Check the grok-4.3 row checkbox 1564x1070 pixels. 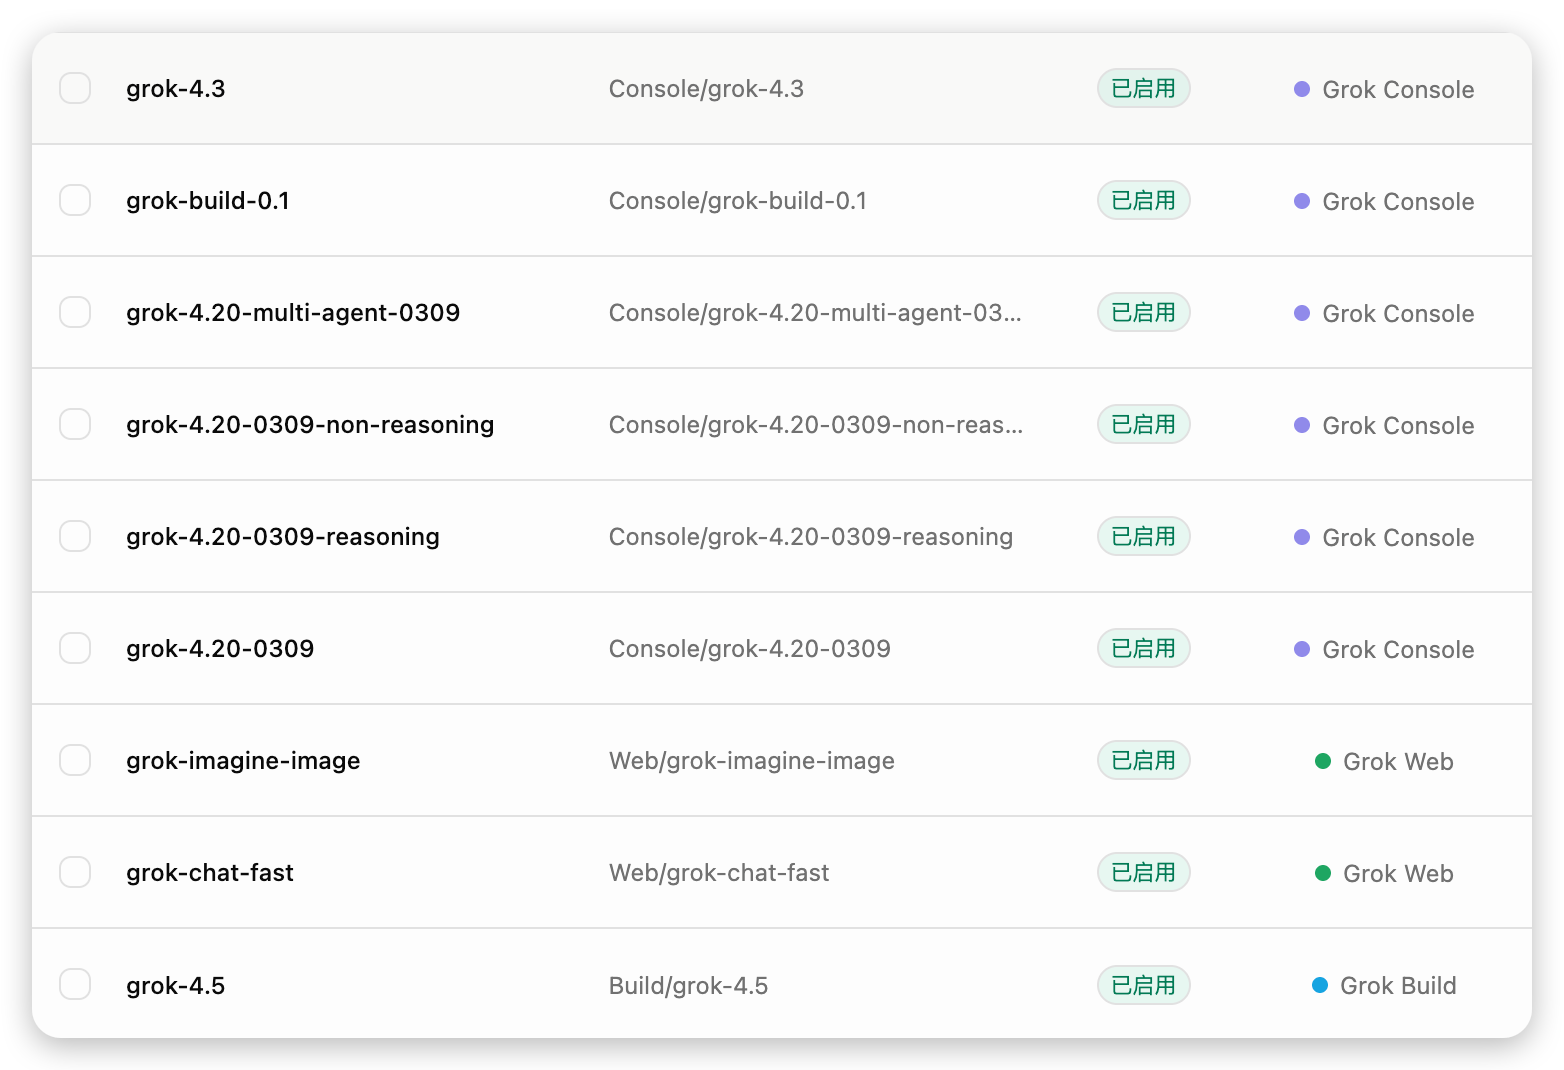(x=75, y=88)
